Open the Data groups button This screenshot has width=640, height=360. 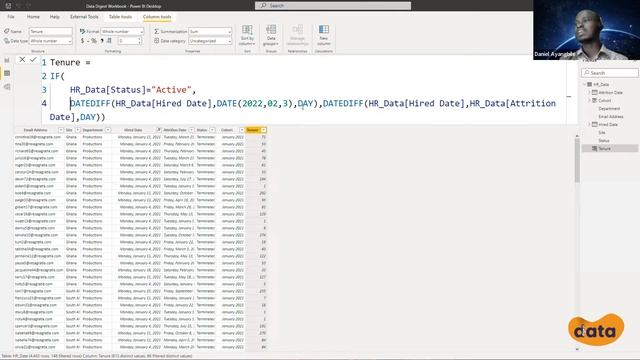271,35
